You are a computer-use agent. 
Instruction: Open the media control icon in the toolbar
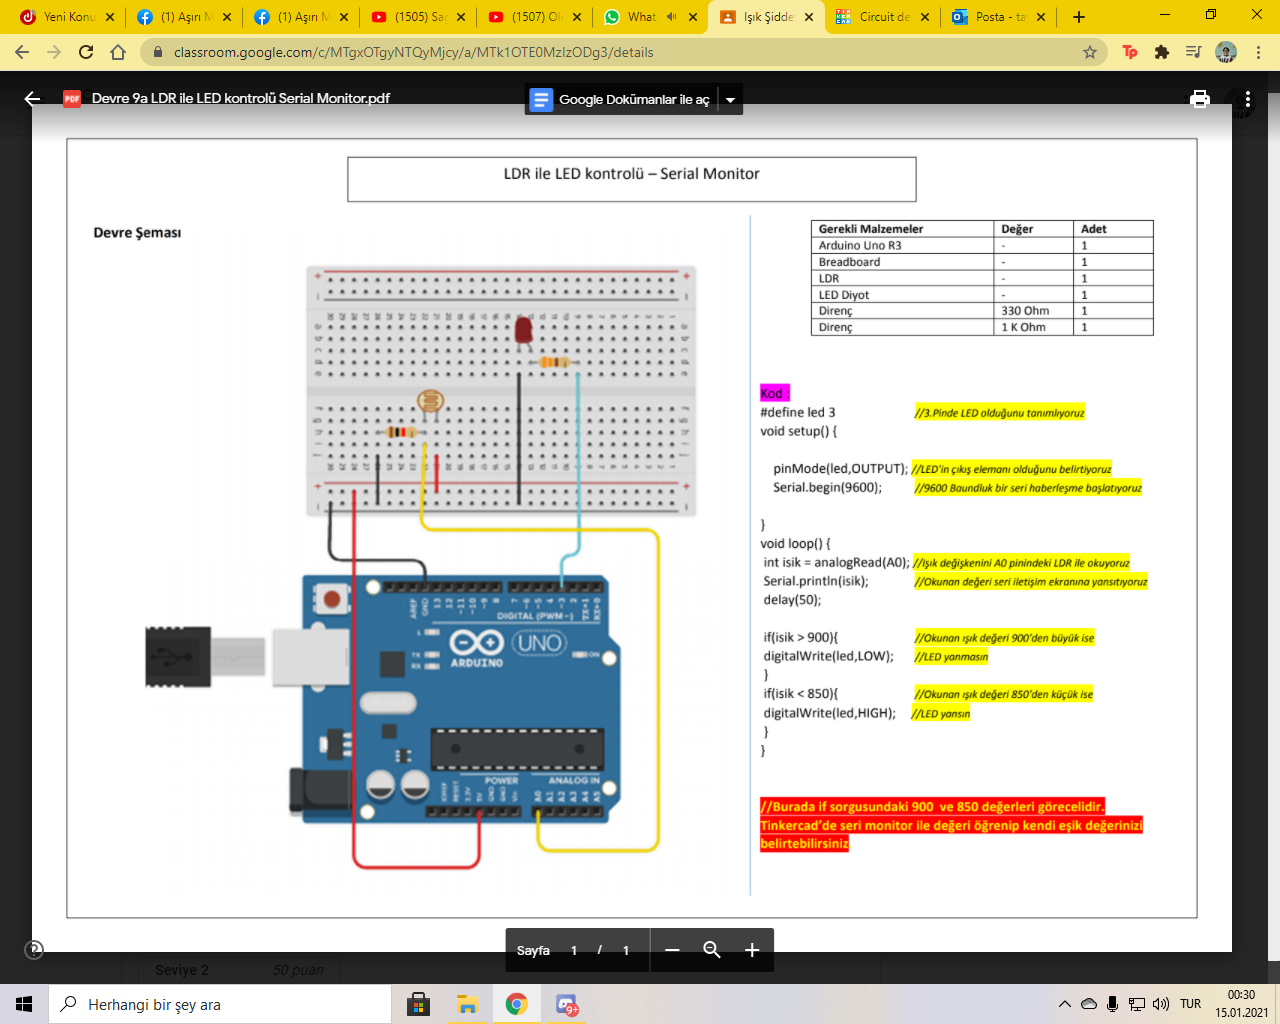[x=1193, y=52]
